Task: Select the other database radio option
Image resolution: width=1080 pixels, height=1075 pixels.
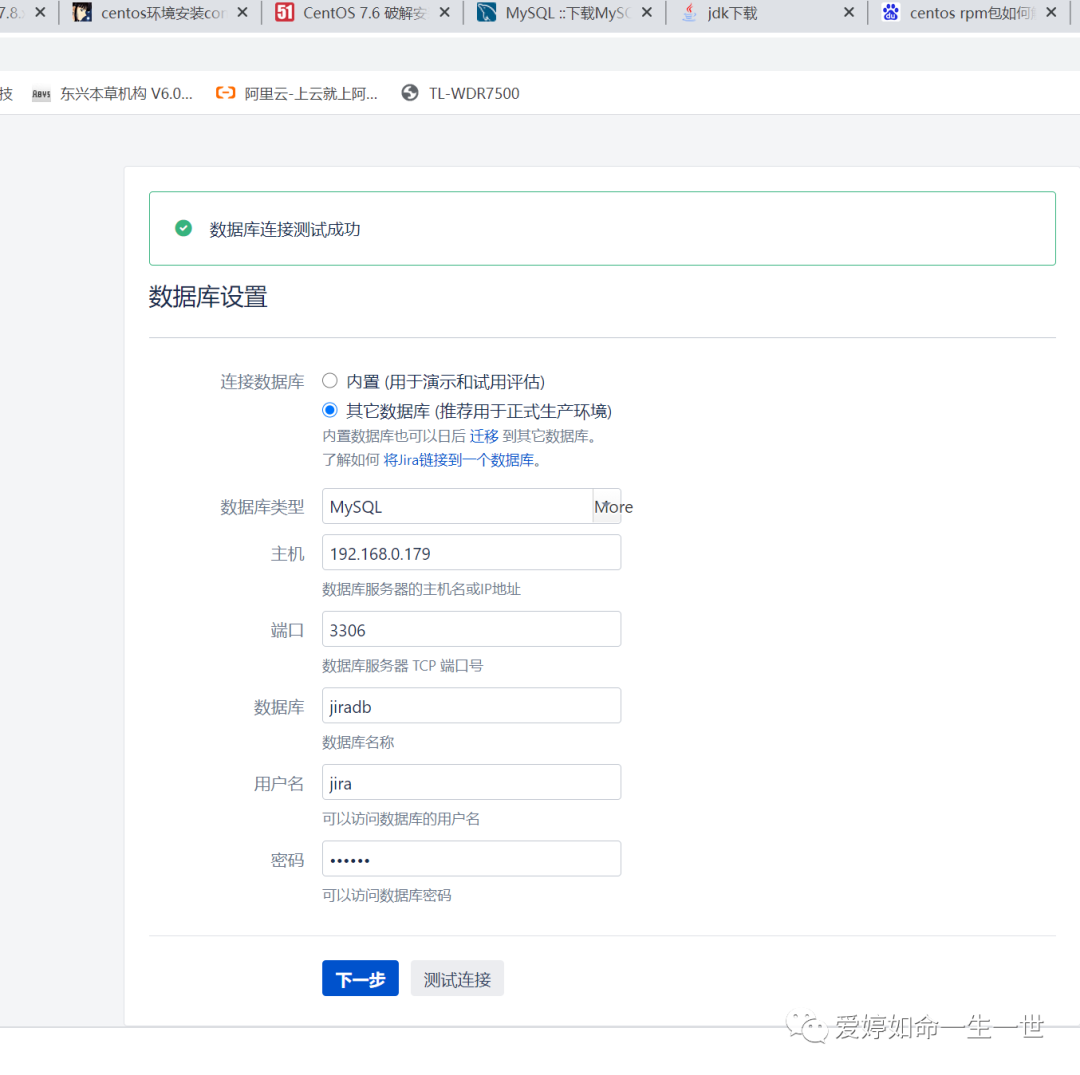Action: [x=330, y=410]
